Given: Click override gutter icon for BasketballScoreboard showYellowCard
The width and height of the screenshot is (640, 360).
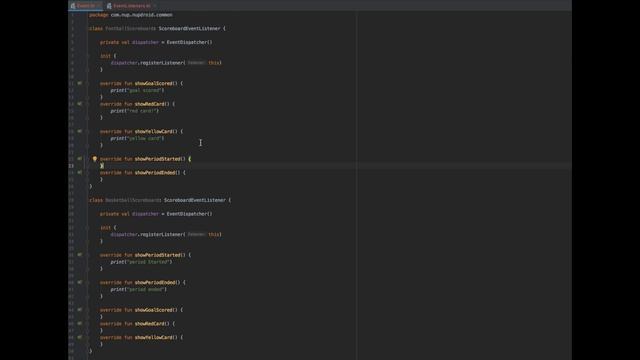Looking at the screenshot, I should click(80, 337).
